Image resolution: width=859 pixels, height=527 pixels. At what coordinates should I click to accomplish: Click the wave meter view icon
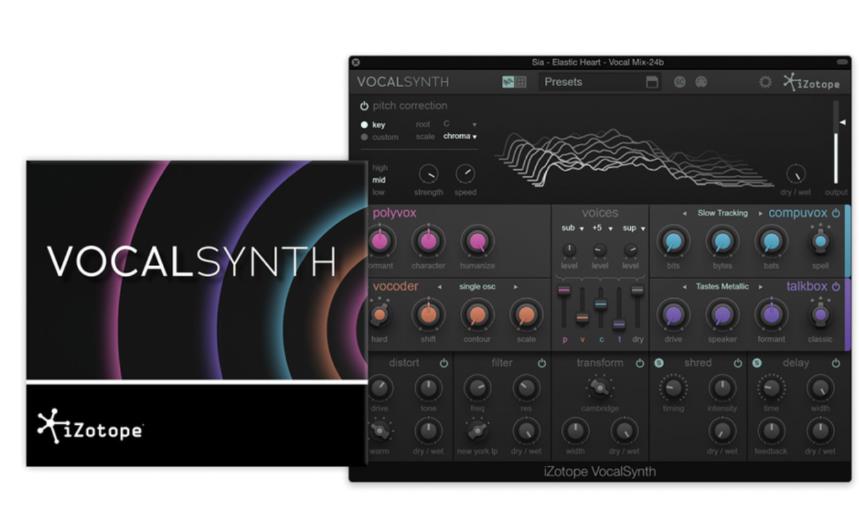[x=508, y=82]
